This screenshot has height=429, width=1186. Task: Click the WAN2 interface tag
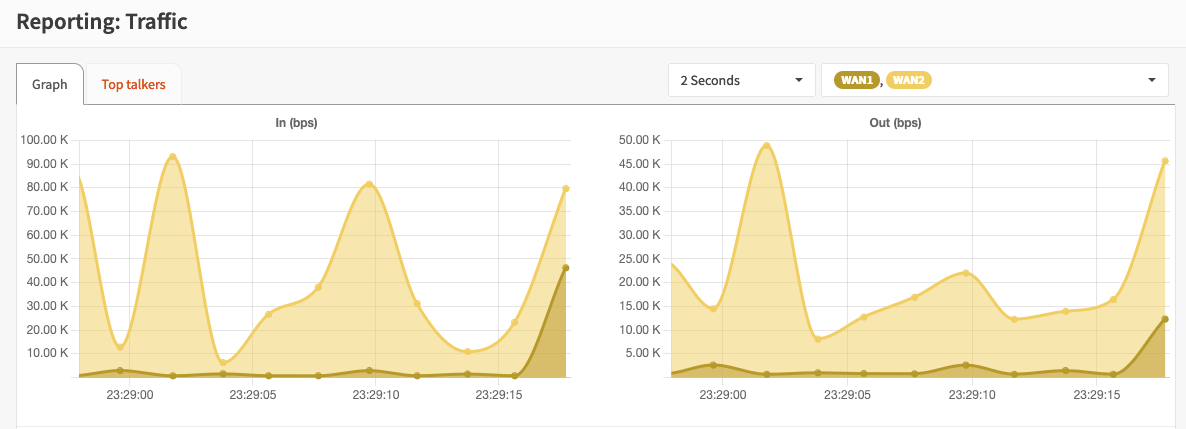(908, 81)
